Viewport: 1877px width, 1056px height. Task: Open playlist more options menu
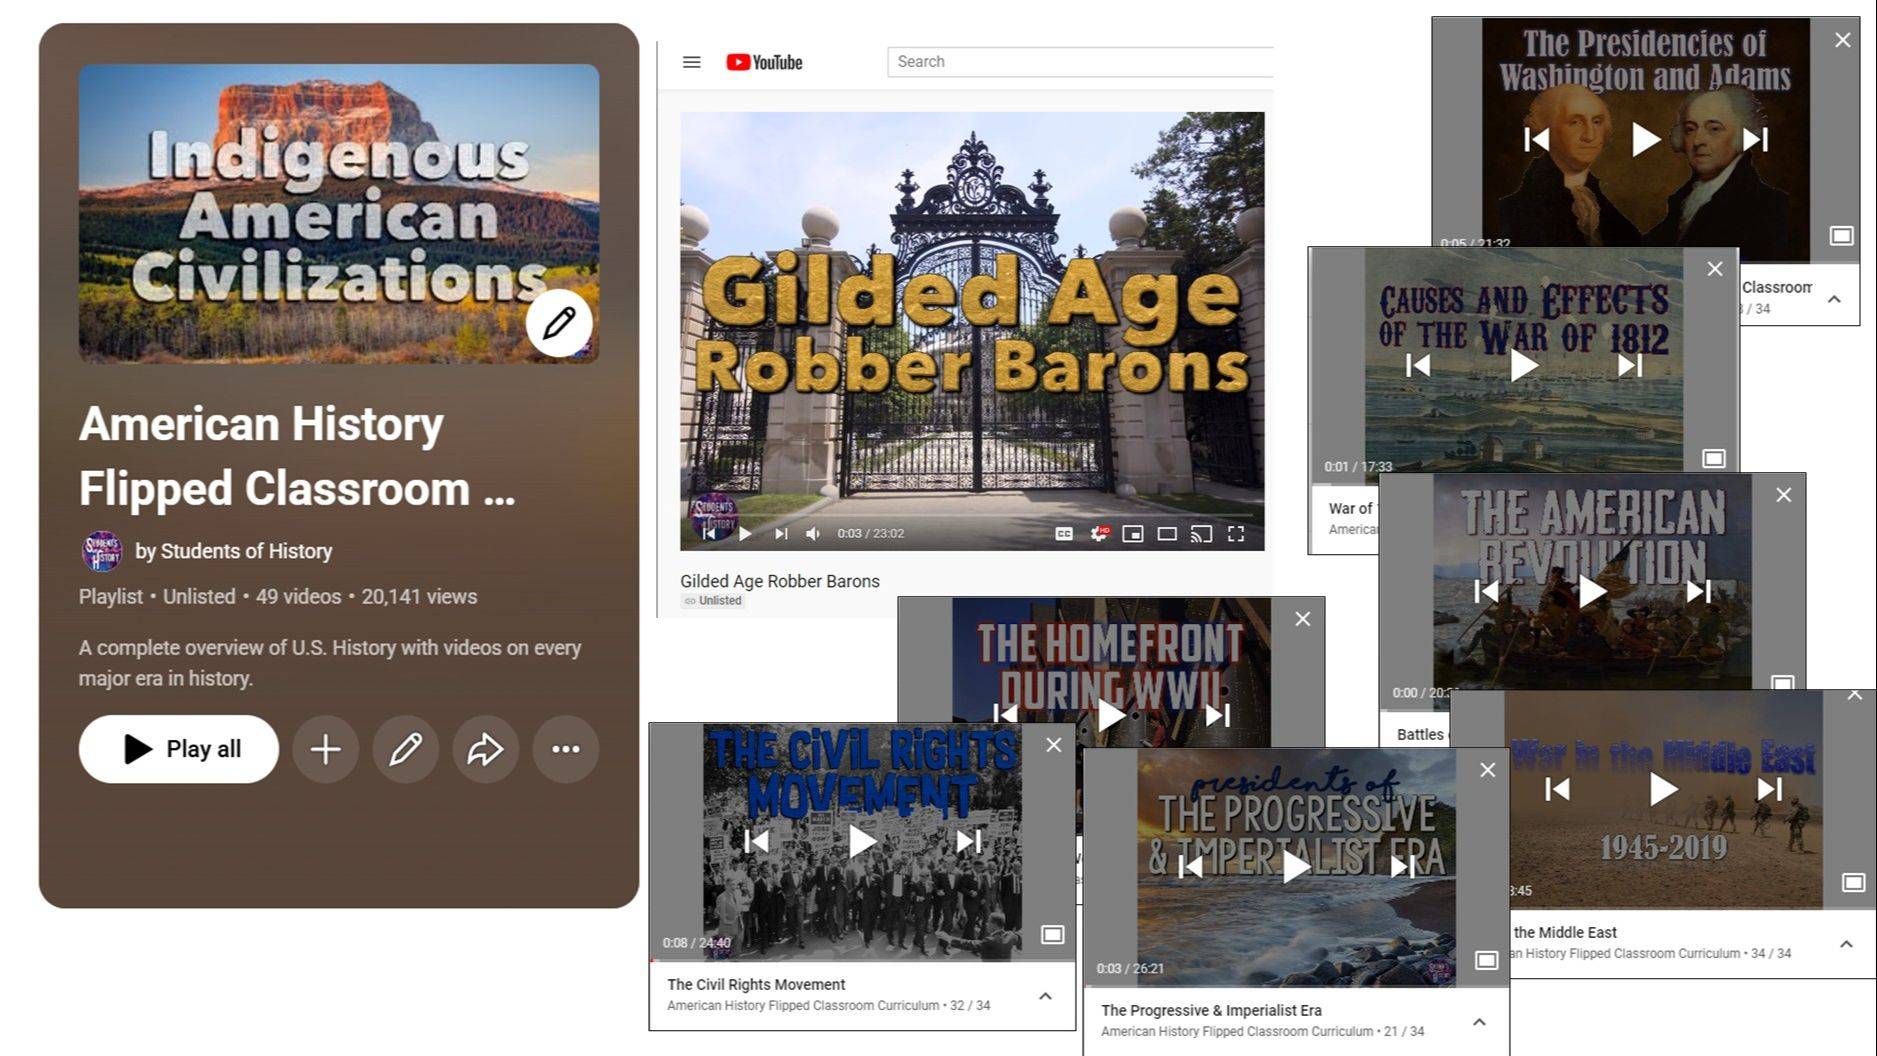coord(566,749)
